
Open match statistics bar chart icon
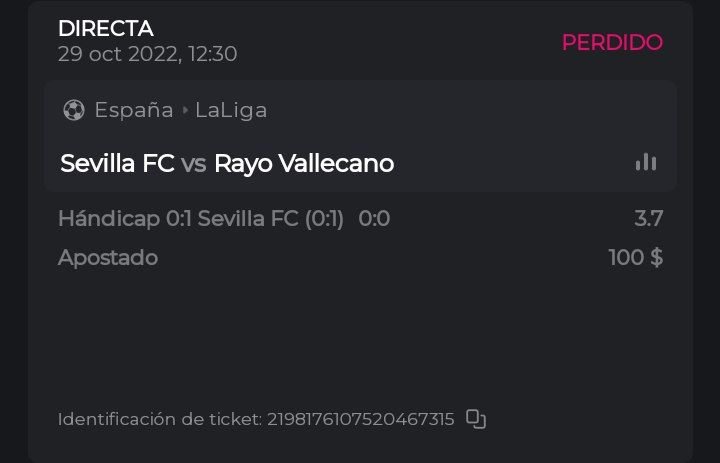pos(646,162)
